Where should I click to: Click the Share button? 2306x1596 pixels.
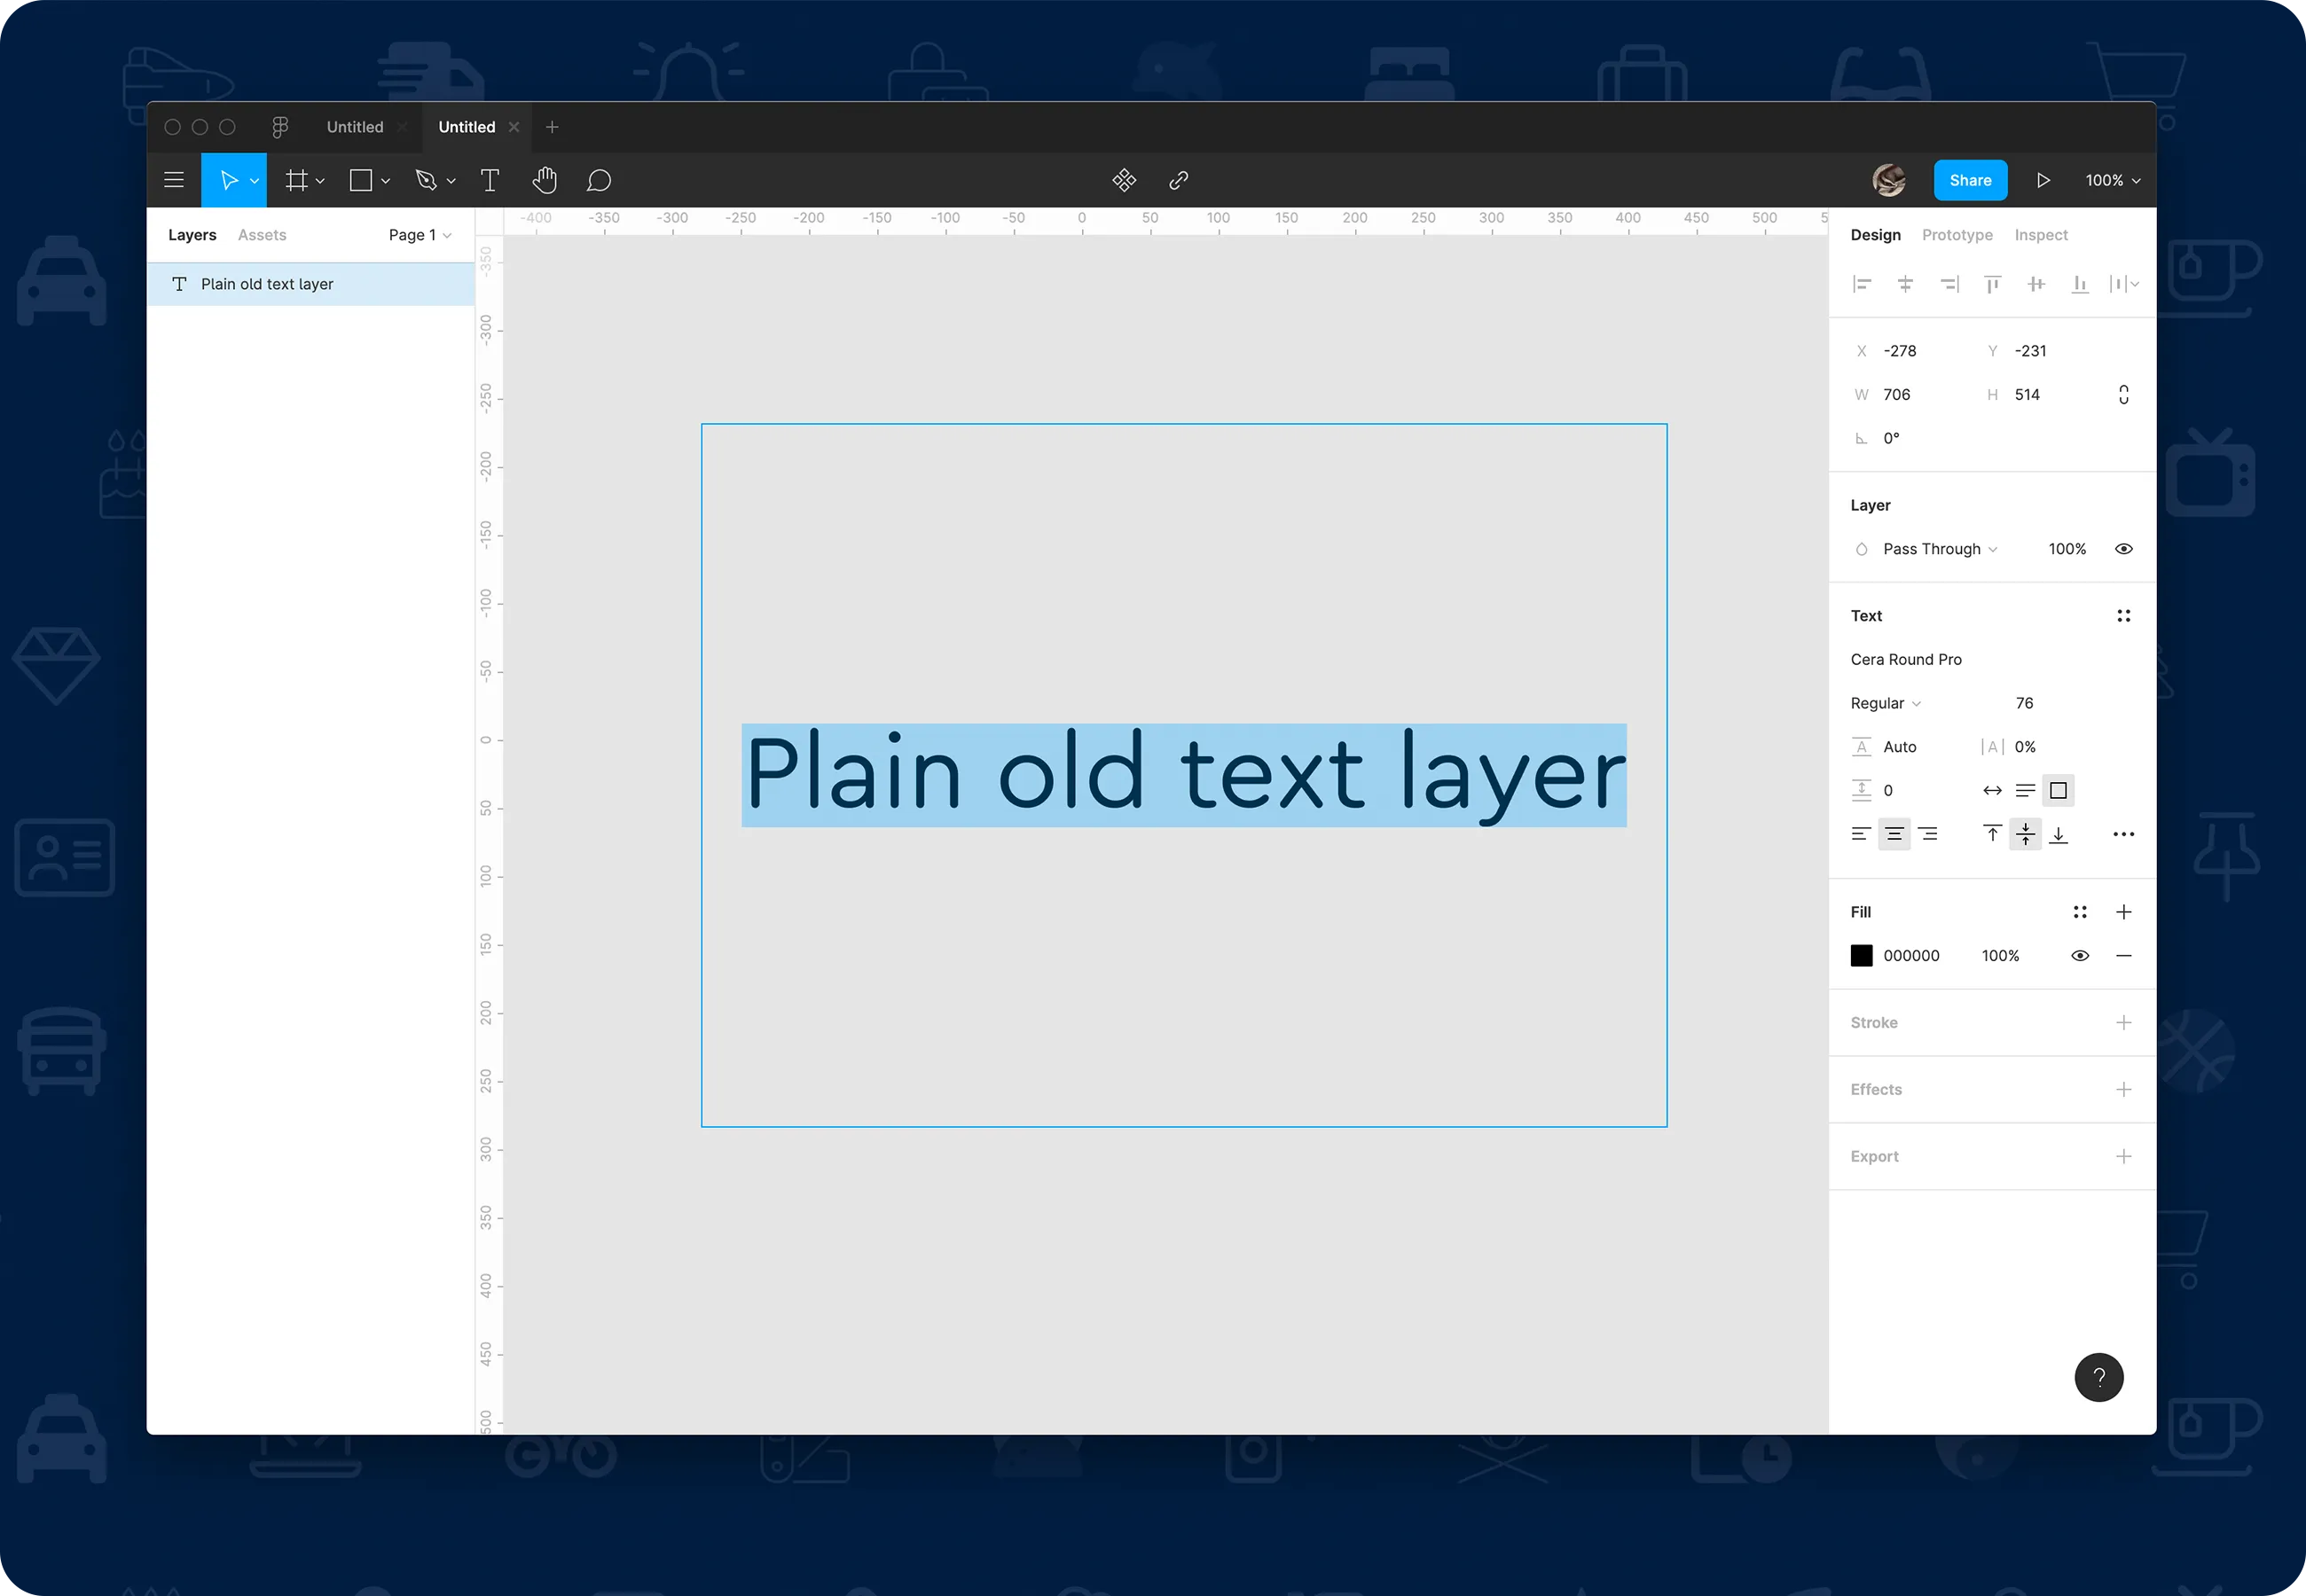click(x=1970, y=179)
